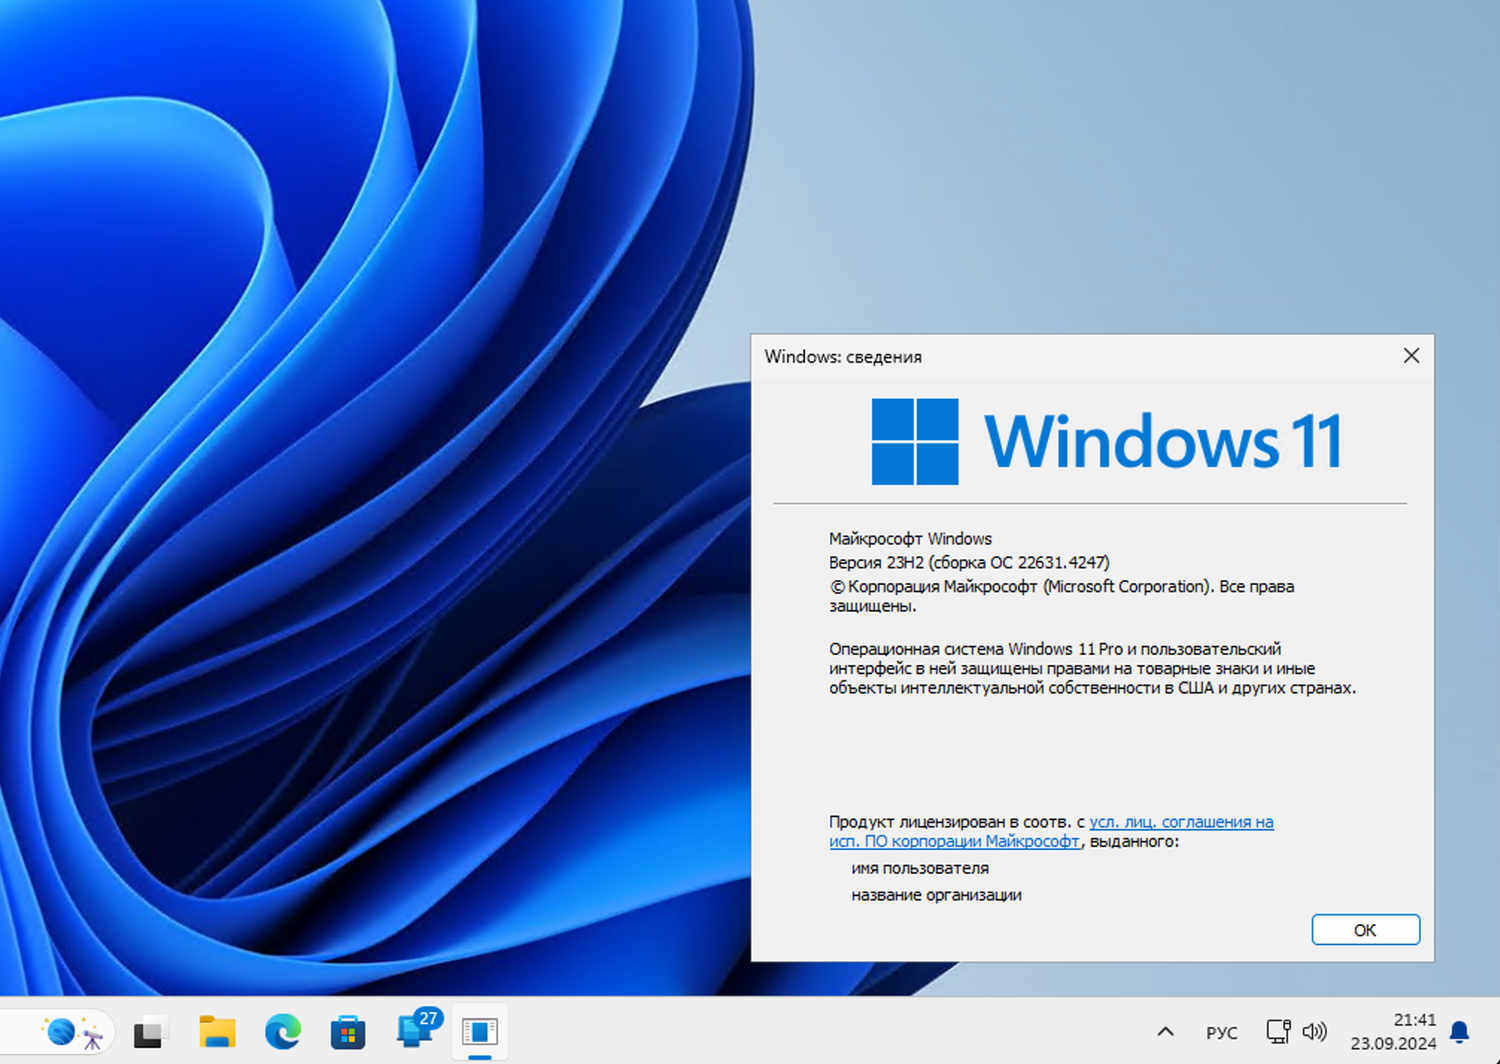The width and height of the screenshot is (1500, 1064).
Task: Switch keyboard language via РУС indicator
Action: coord(1221,1032)
